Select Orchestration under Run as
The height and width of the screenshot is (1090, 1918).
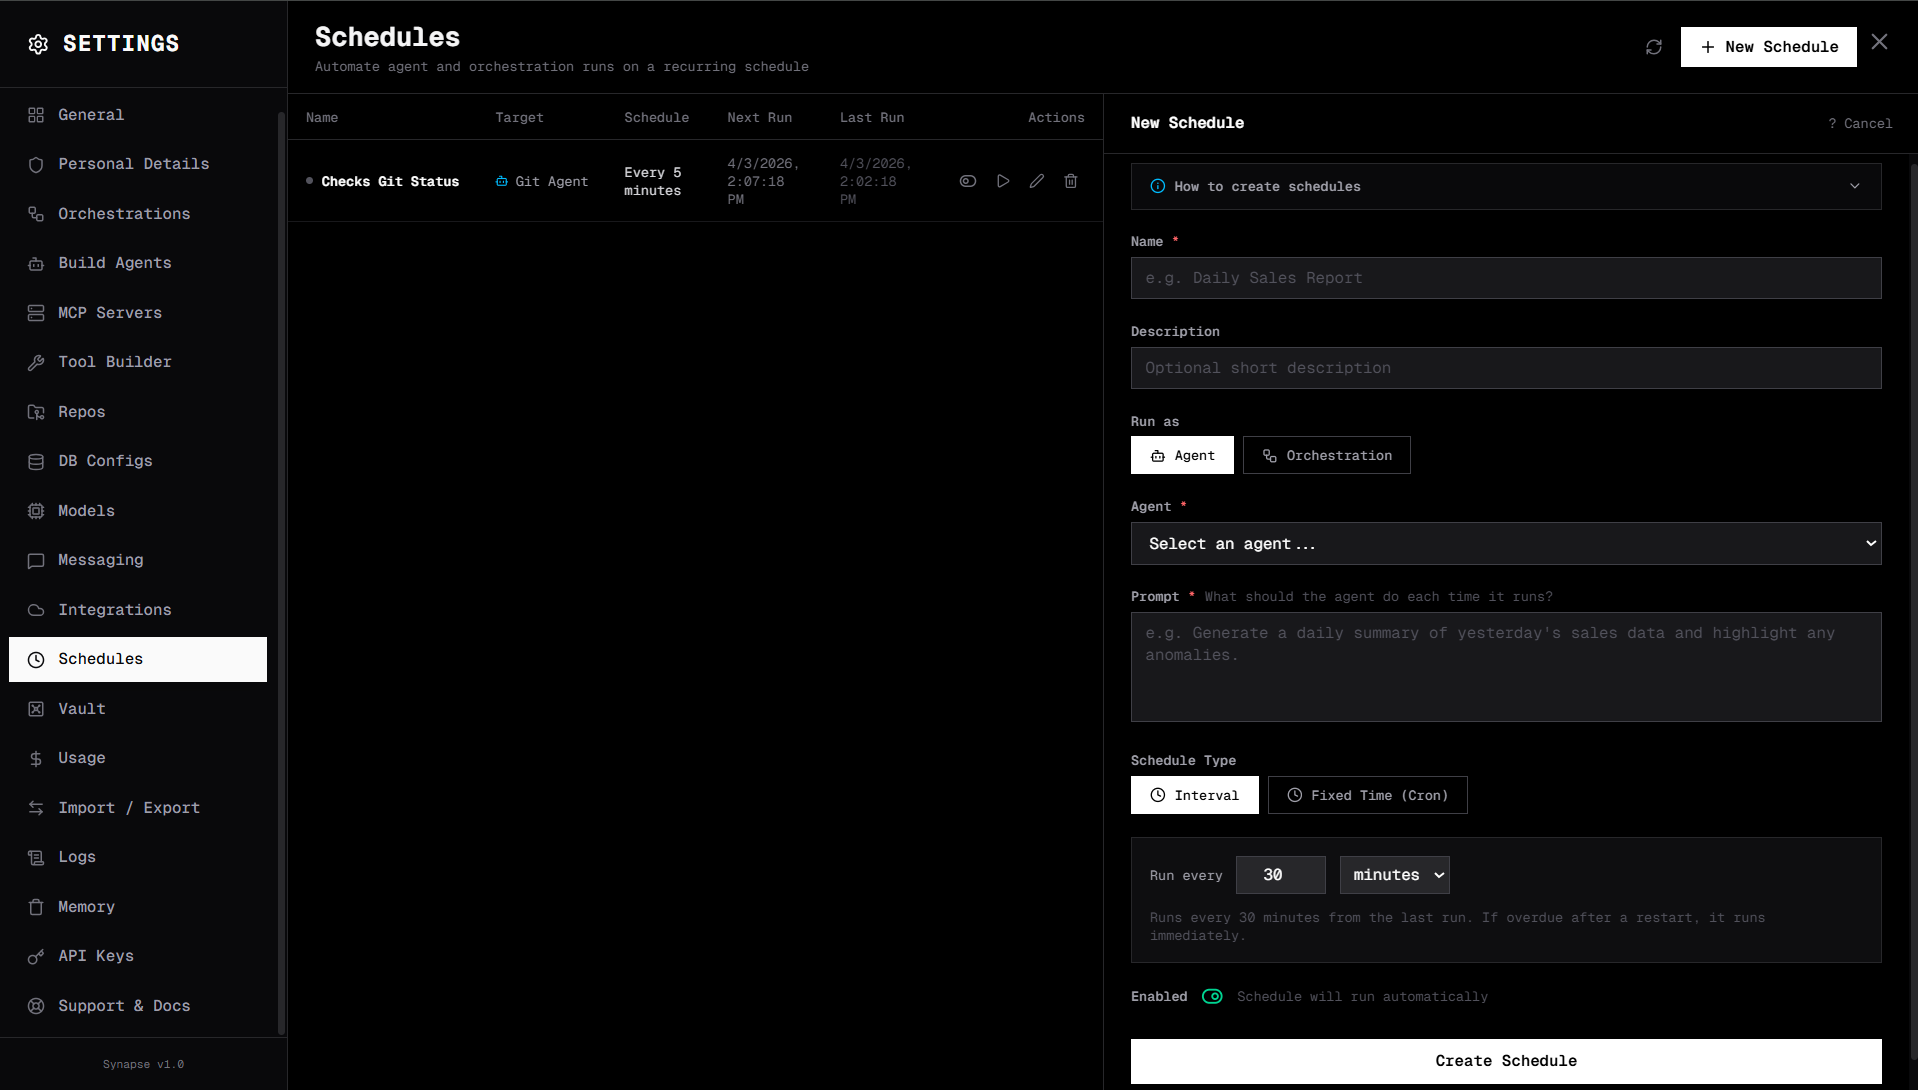pyautogui.click(x=1326, y=455)
